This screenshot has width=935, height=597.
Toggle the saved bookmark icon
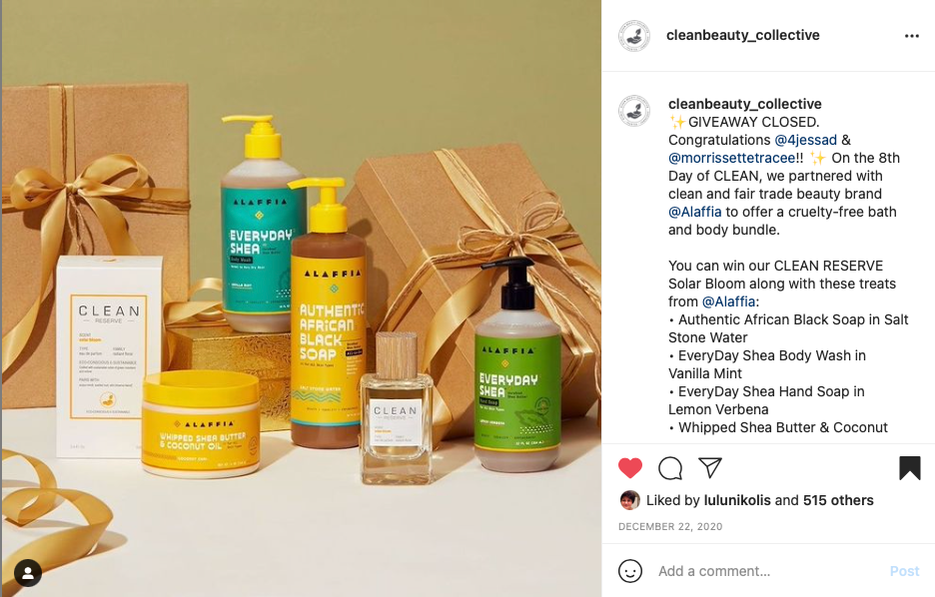pyautogui.click(x=909, y=468)
